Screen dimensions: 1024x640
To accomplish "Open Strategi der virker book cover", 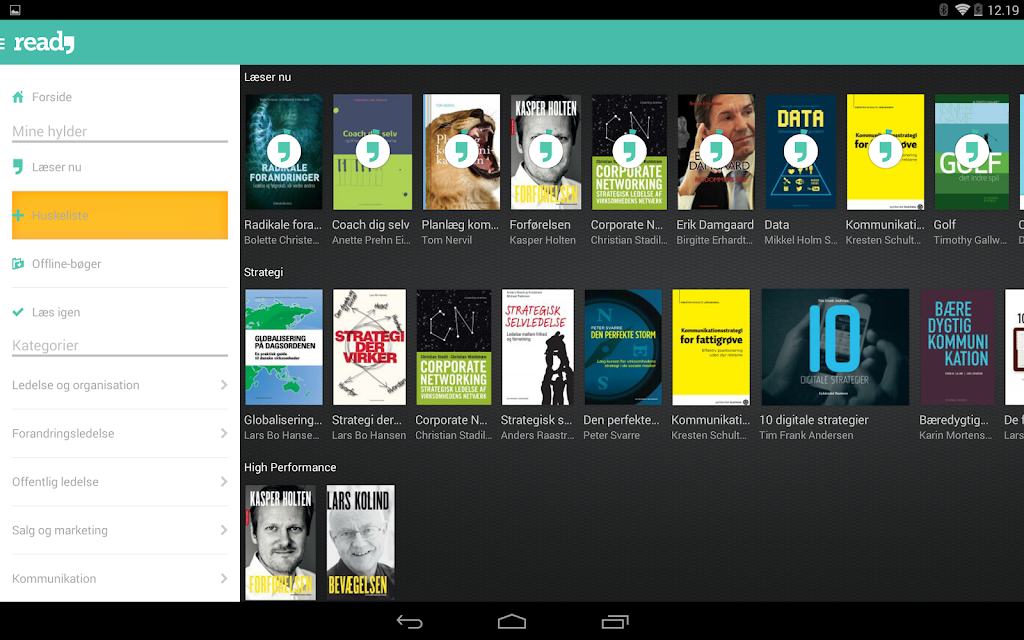I will point(369,347).
